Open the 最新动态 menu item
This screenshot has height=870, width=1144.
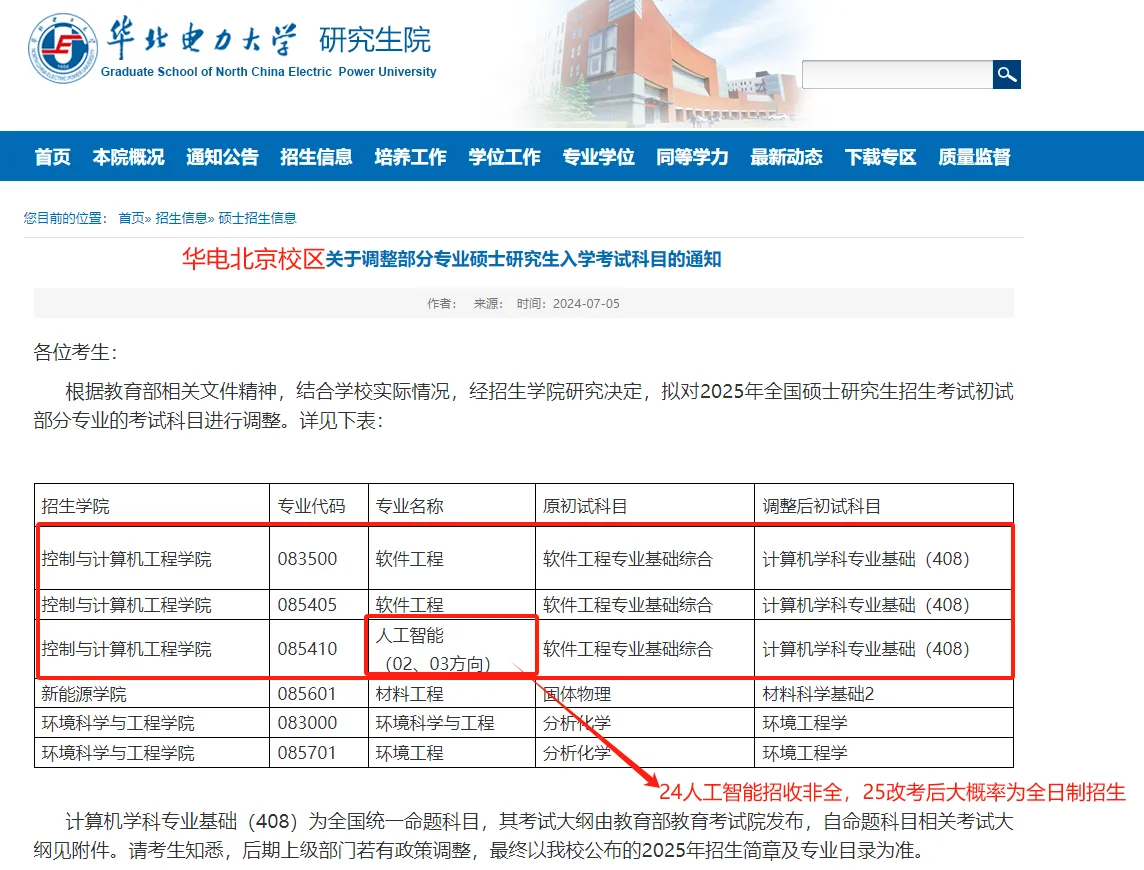(786, 157)
